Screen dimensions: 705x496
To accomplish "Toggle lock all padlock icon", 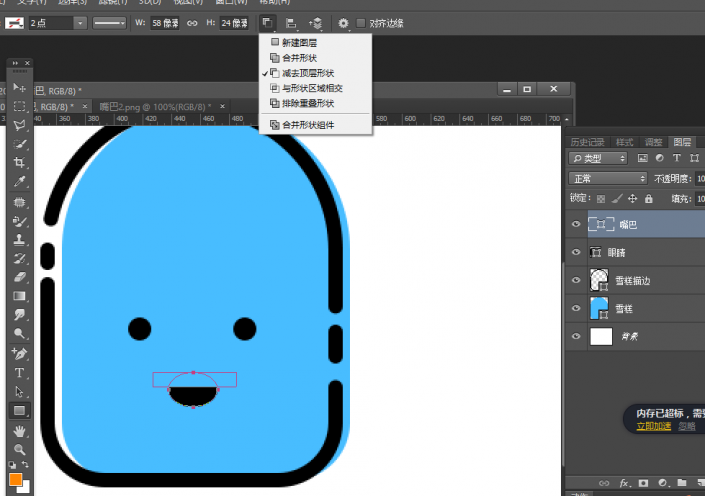I will pos(648,198).
